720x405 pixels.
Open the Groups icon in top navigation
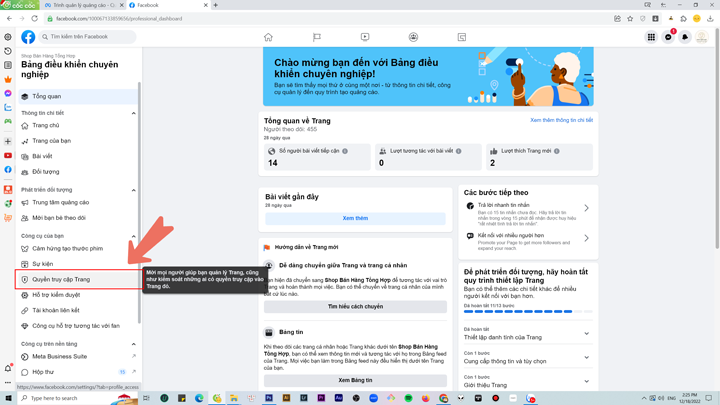click(x=413, y=37)
